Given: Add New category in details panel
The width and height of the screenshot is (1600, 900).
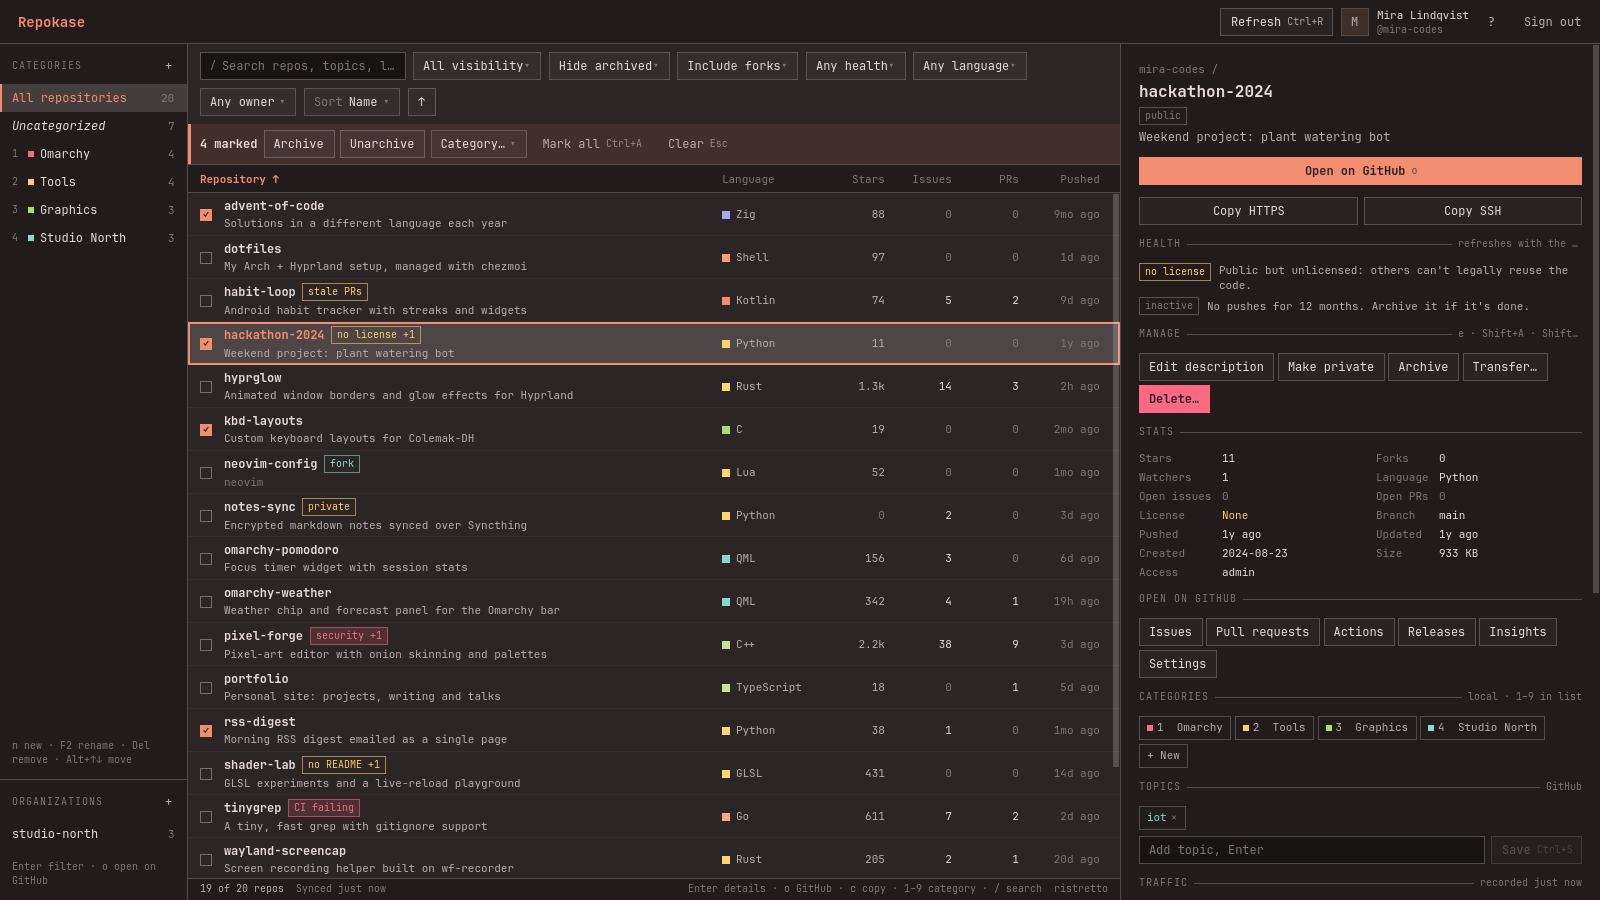Looking at the screenshot, I should click(1163, 756).
